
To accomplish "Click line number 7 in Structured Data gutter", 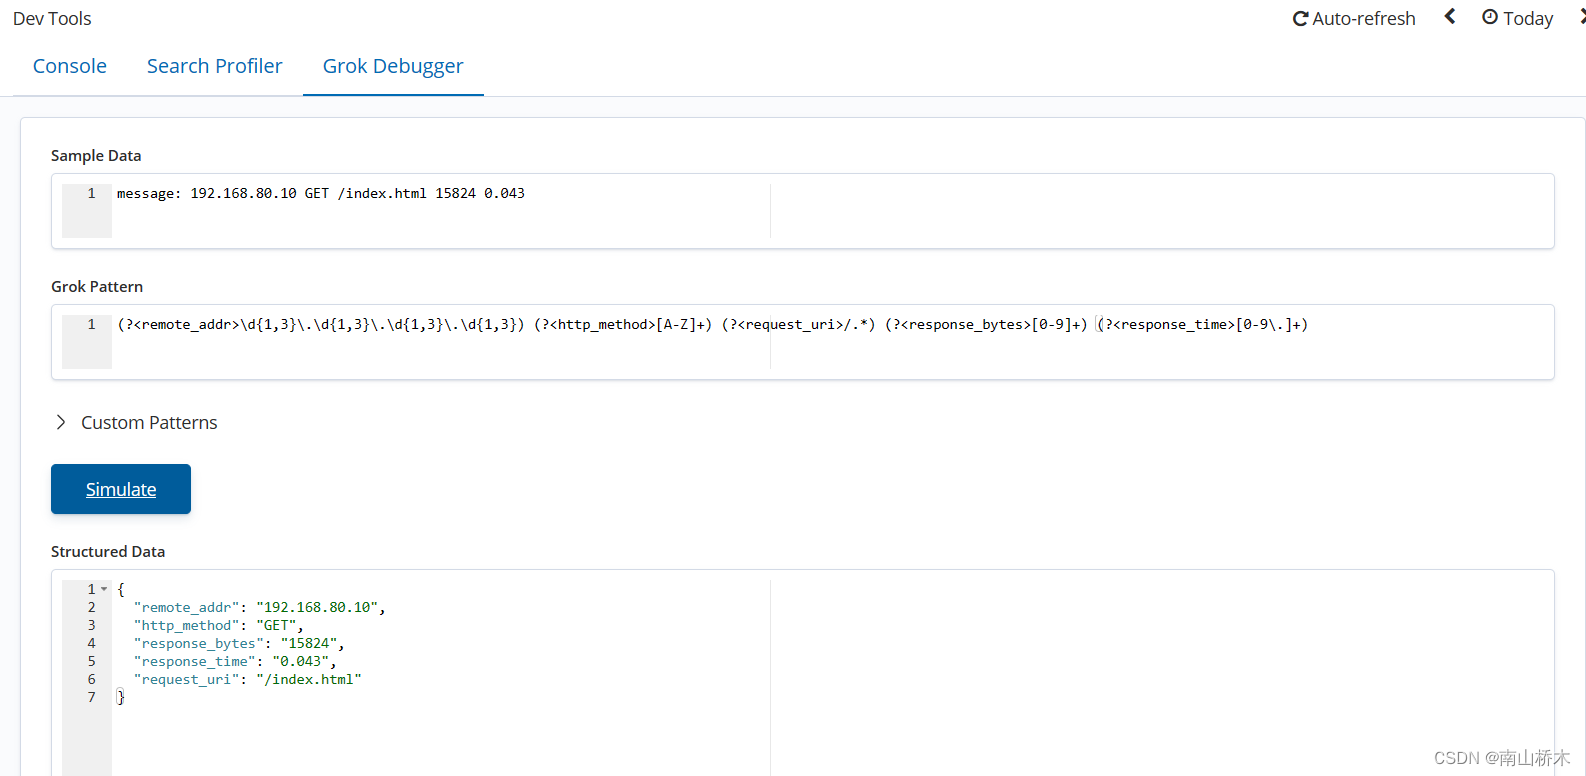I will point(91,697).
